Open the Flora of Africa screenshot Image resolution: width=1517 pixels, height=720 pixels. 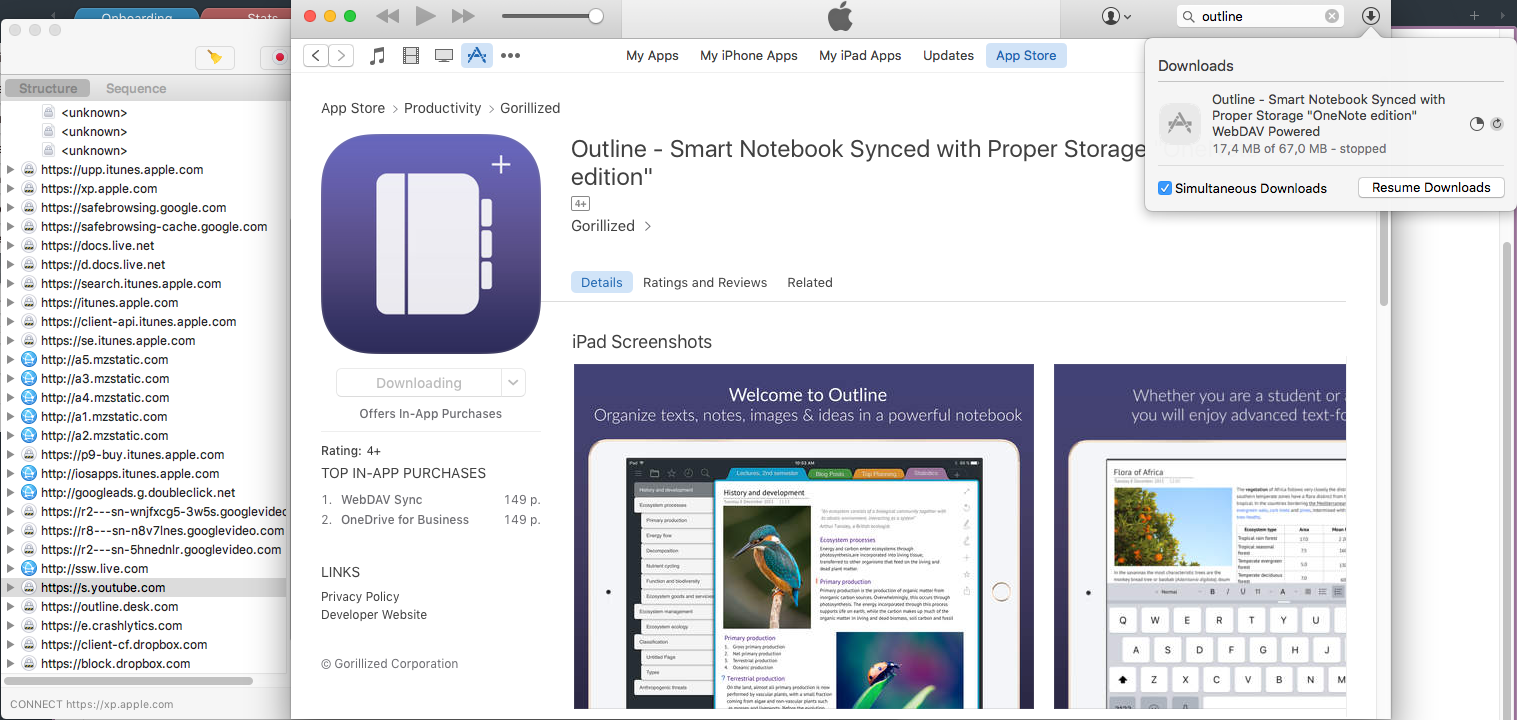pos(1200,537)
